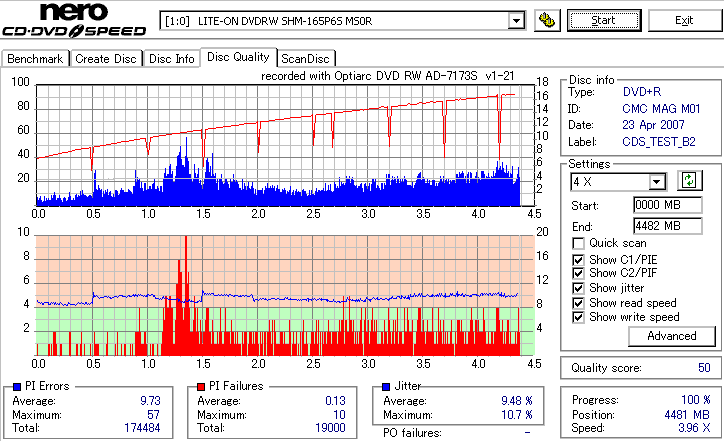Screen dimensions: 724x441
Task: Toggle the Show jitter checkbox
Action: tap(578, 288)
